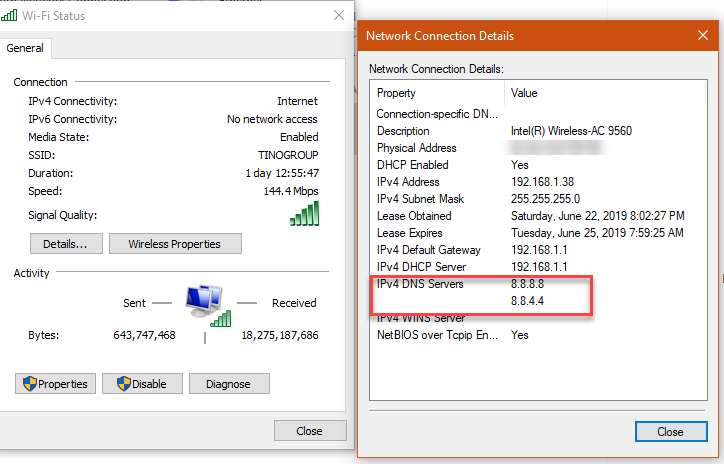Click the Wi-Fi signal icon in title bar

[x=9, y=15]
